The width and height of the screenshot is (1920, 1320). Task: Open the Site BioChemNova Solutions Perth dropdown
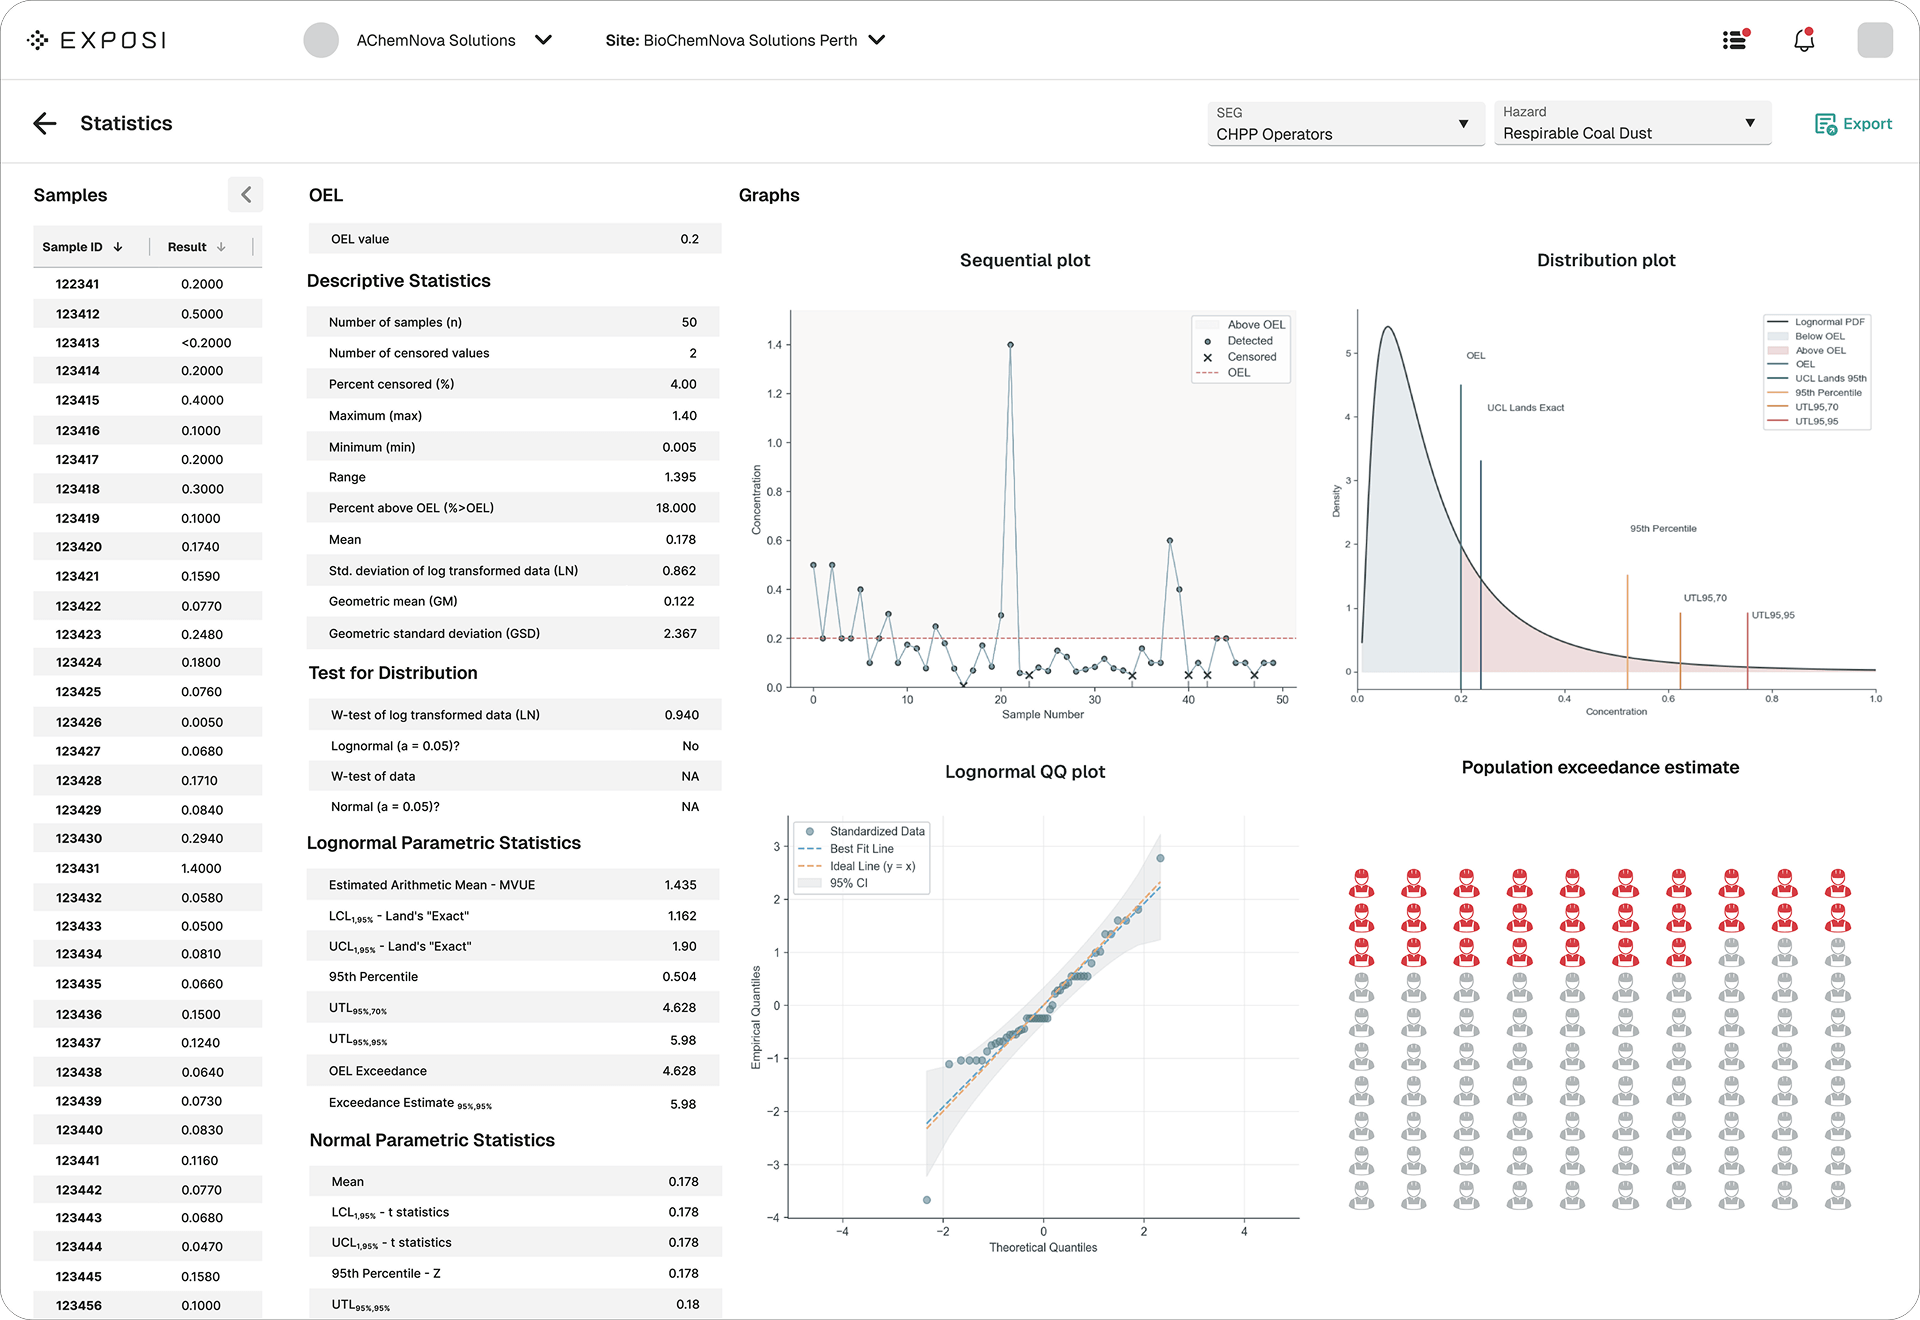point(876,40)
